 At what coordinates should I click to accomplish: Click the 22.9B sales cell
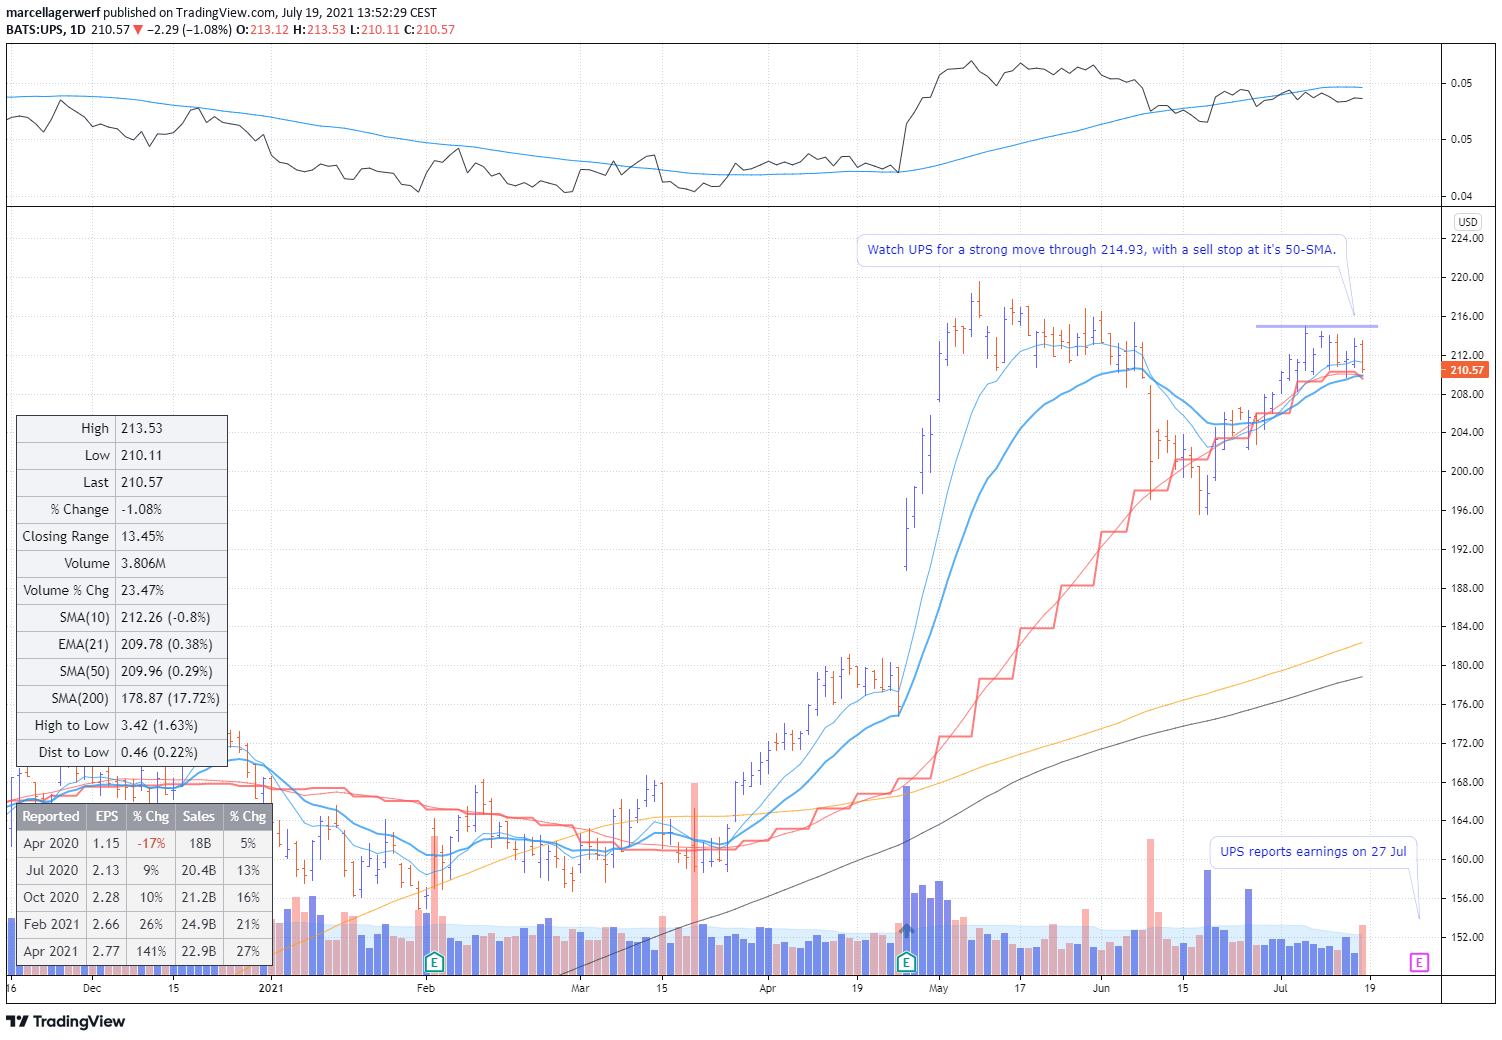199,951
